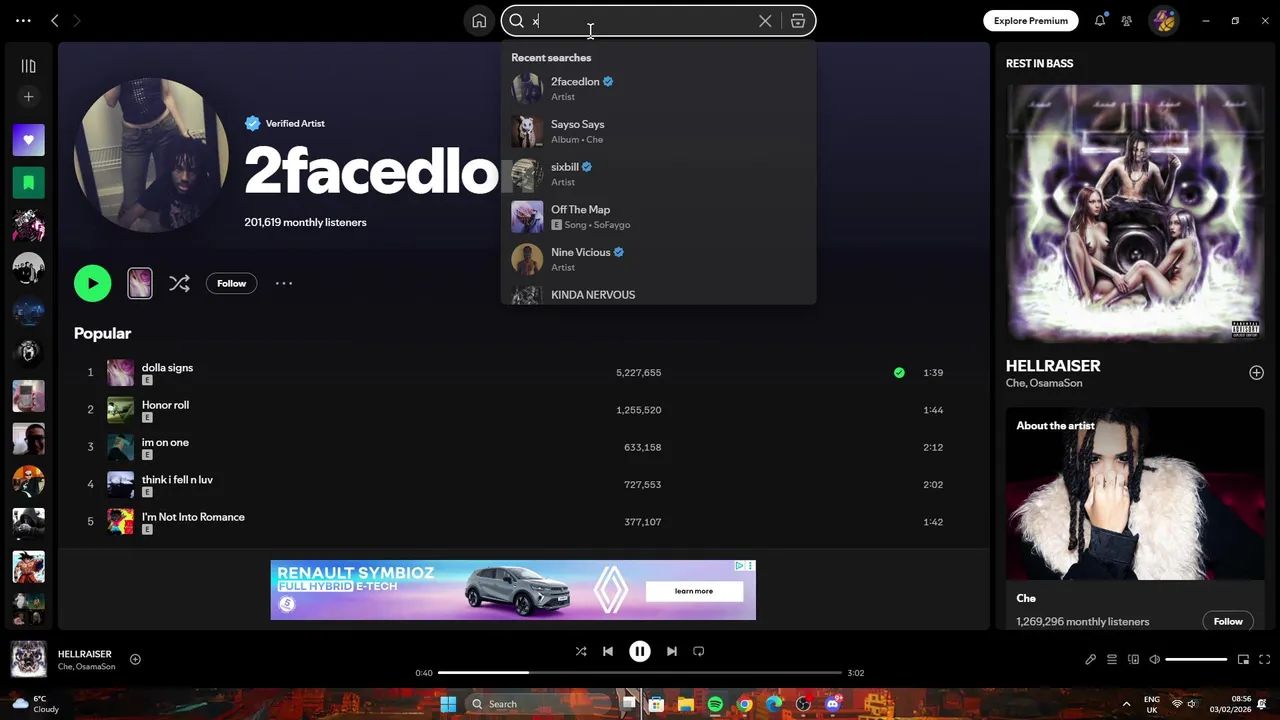Image resolution: width=1280 pixels, height=720 pixels.
Task: Open the miniplayer icon
Action: 1243,659
